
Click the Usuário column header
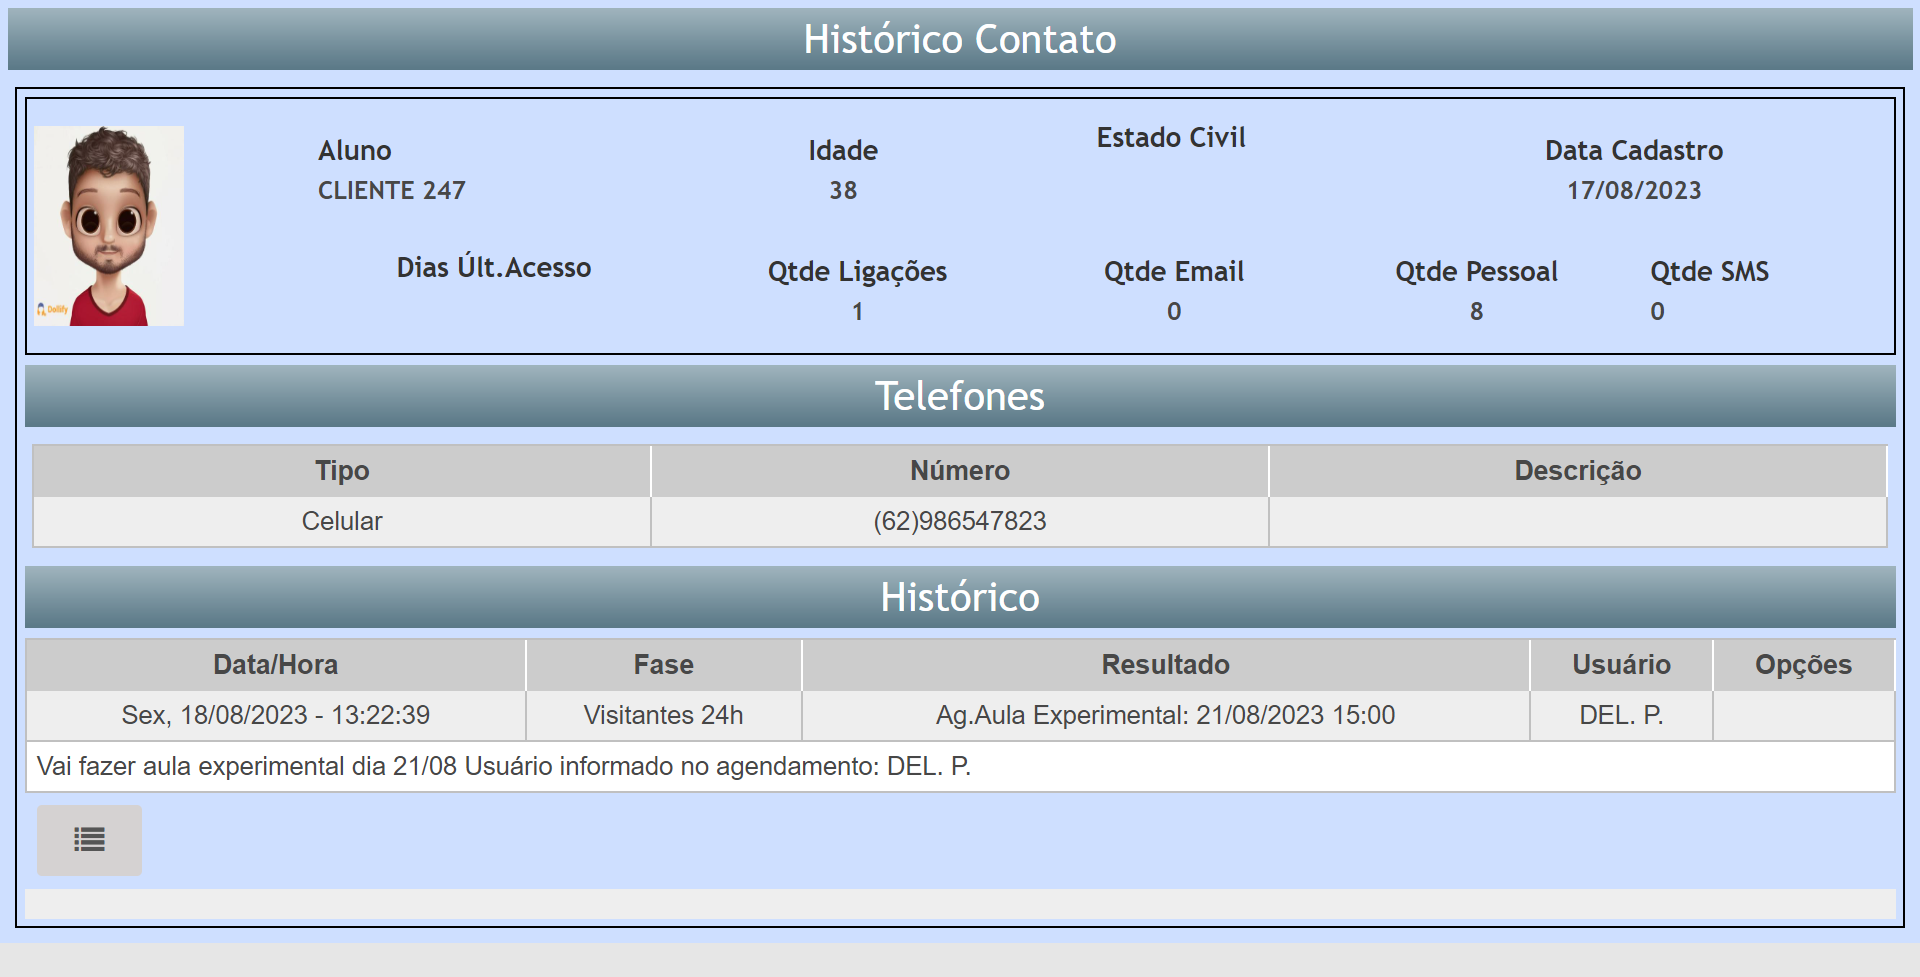[x=1620, y=665]
